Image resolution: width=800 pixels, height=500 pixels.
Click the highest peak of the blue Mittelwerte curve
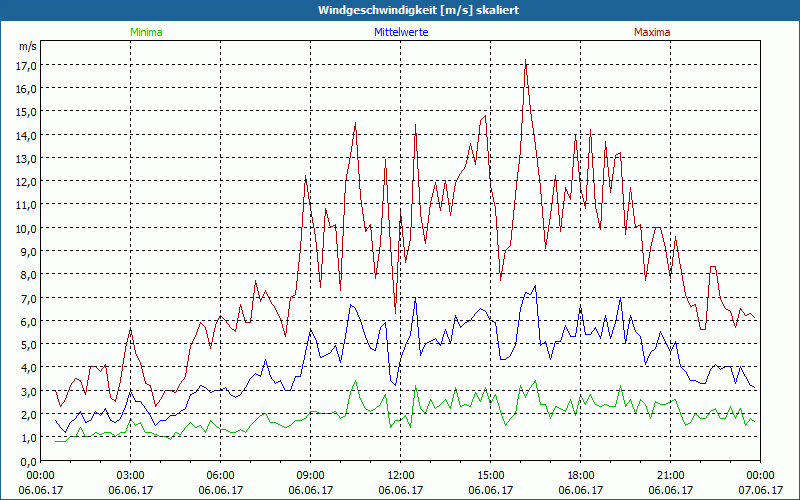coord(535,286)
